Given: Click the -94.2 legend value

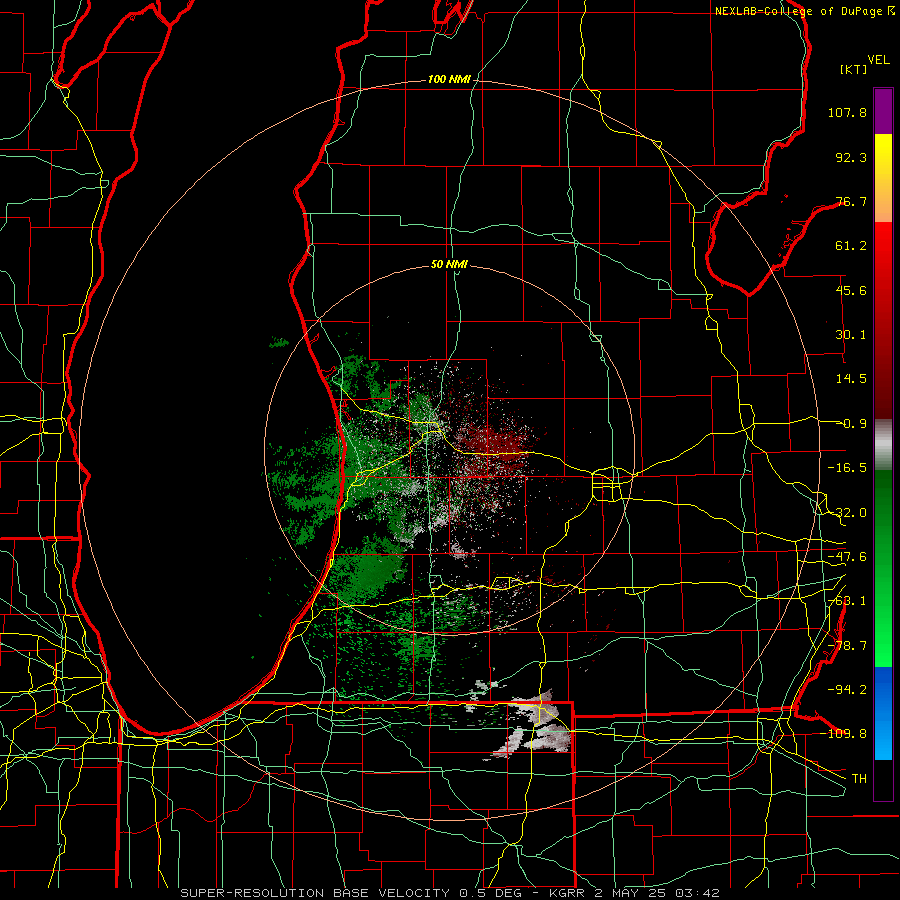Looking at the screenshot, I should [x=847, y=689].
